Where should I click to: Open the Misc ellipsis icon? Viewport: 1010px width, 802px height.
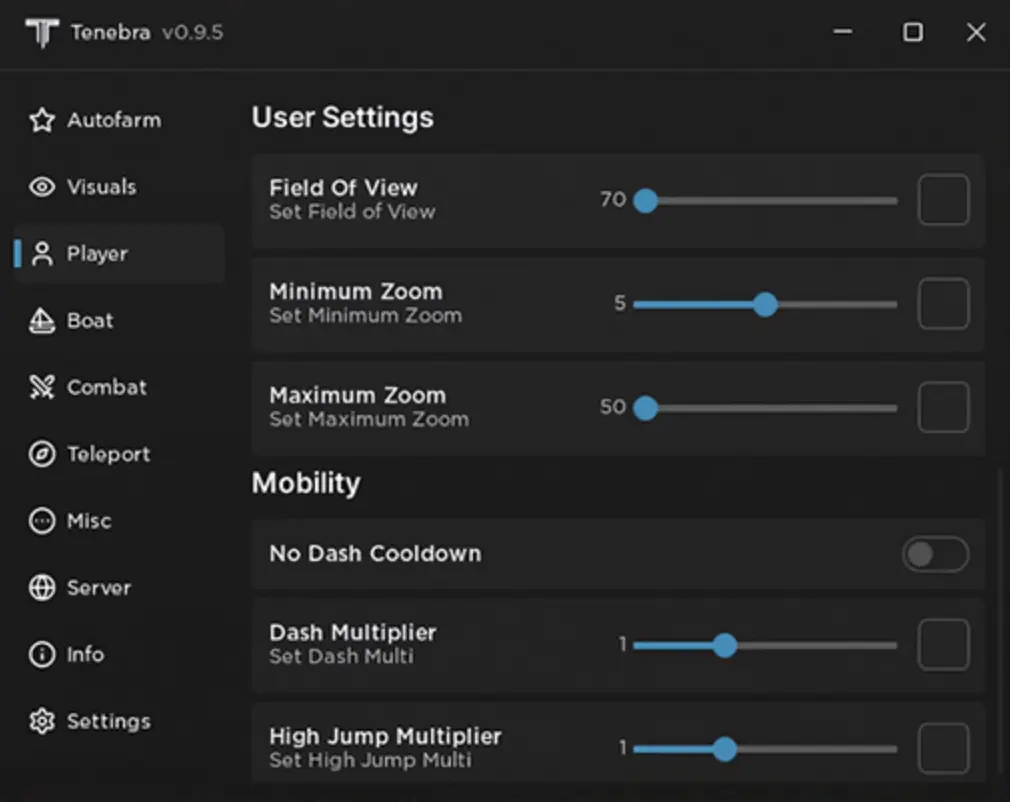click(x=42, y=521)
